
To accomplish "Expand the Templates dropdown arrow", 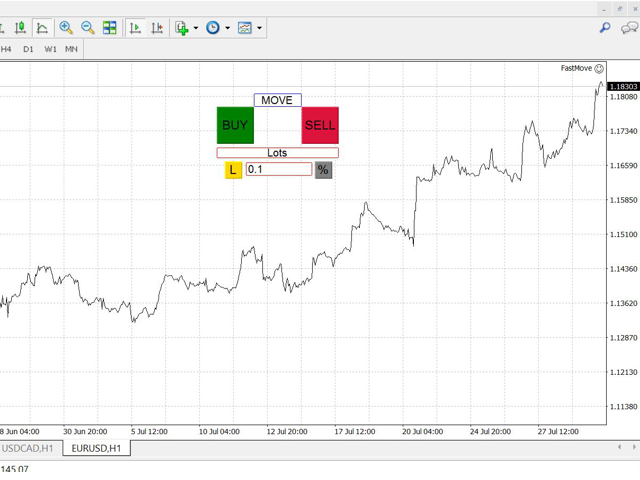I will point(260,28).
